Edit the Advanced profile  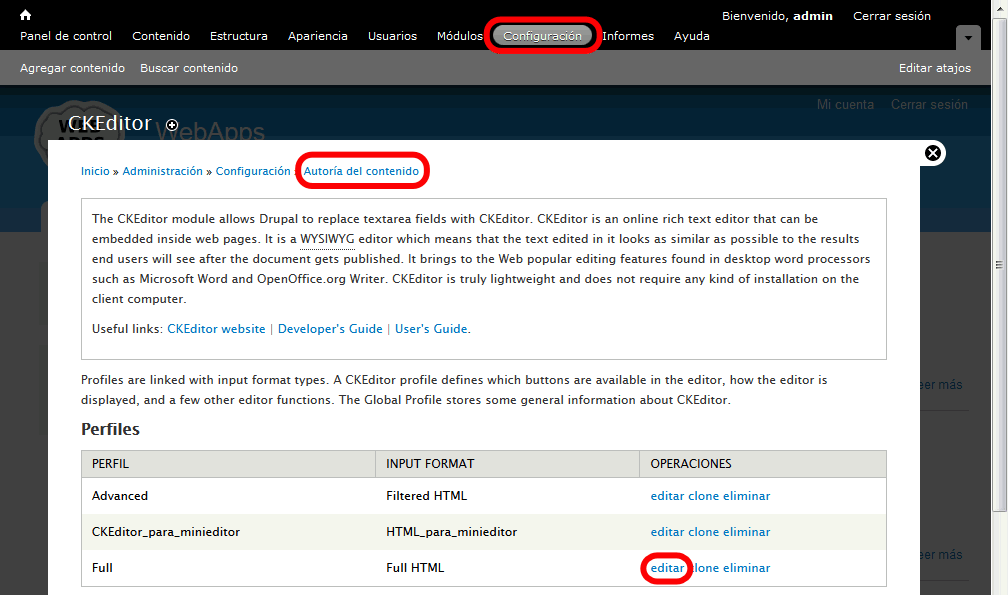coord(667,496)
